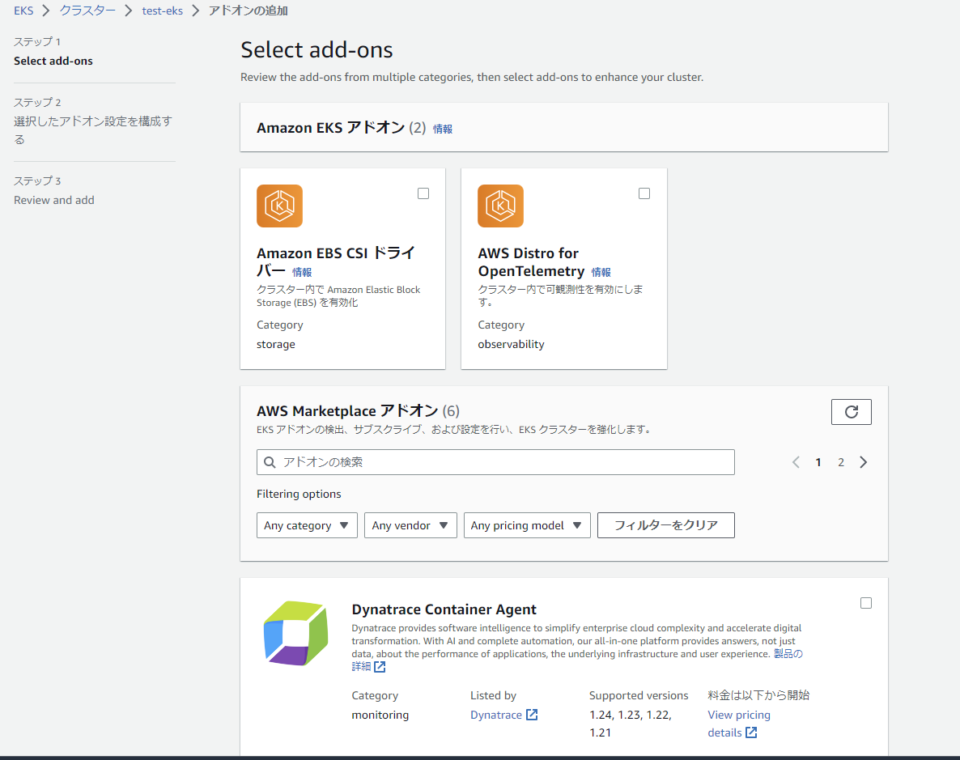The height and width of the screenshot is (760, 960).
Task: Click the アドオンの検索 search field
Action: (495, 462)
